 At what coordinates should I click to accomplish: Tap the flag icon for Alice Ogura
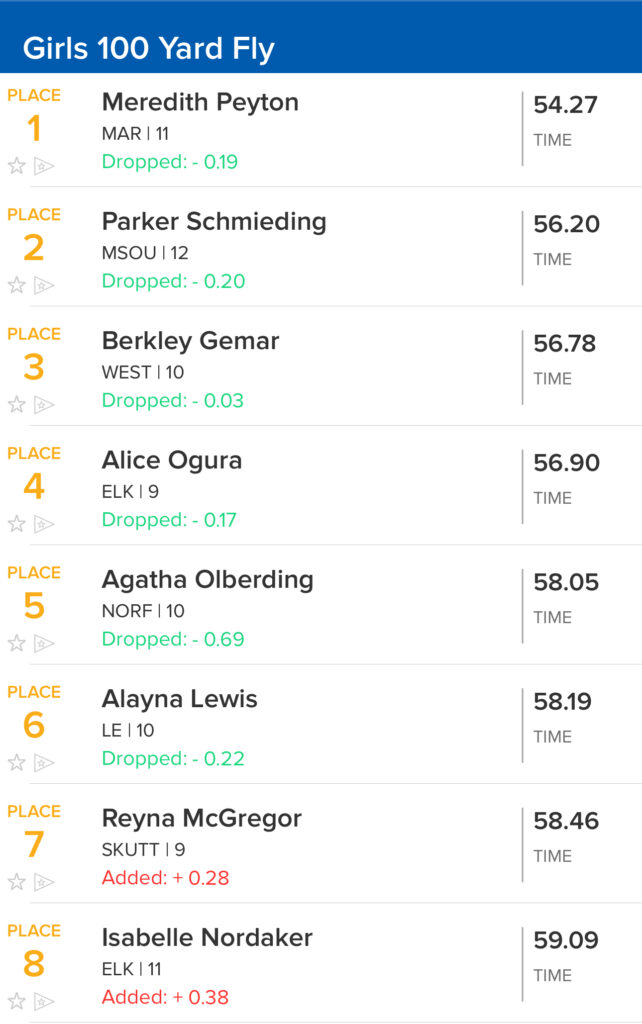[44, 524]
